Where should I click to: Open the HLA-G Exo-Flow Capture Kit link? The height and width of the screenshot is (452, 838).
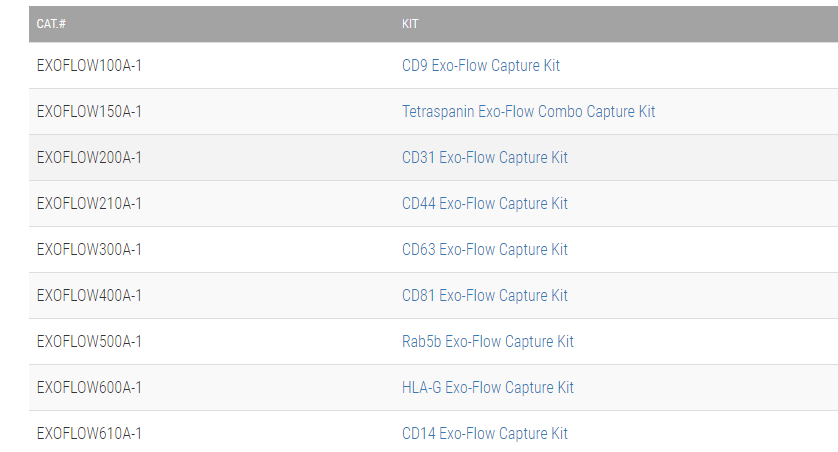pos(487,387)
